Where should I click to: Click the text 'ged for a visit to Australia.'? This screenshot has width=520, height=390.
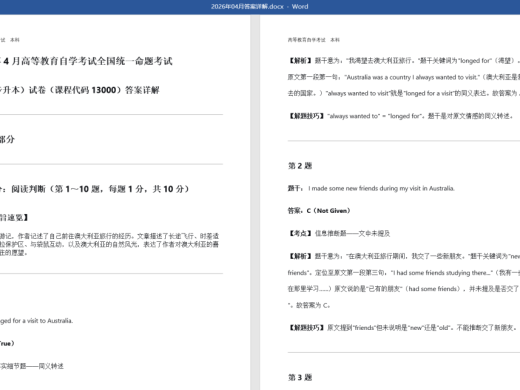point(36,321)
